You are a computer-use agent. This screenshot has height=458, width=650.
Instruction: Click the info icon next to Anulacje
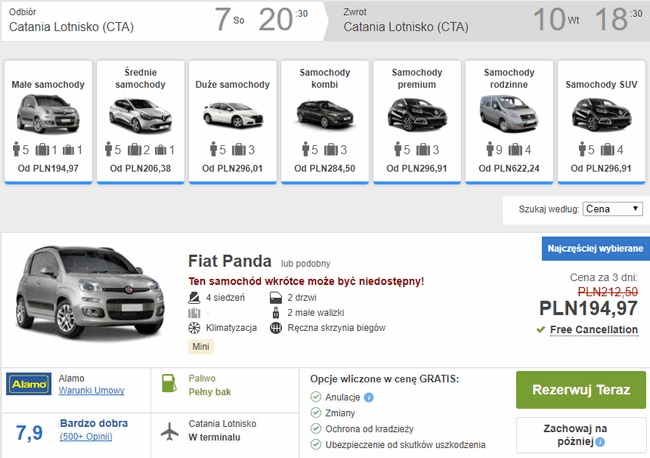tap(369, 397)
